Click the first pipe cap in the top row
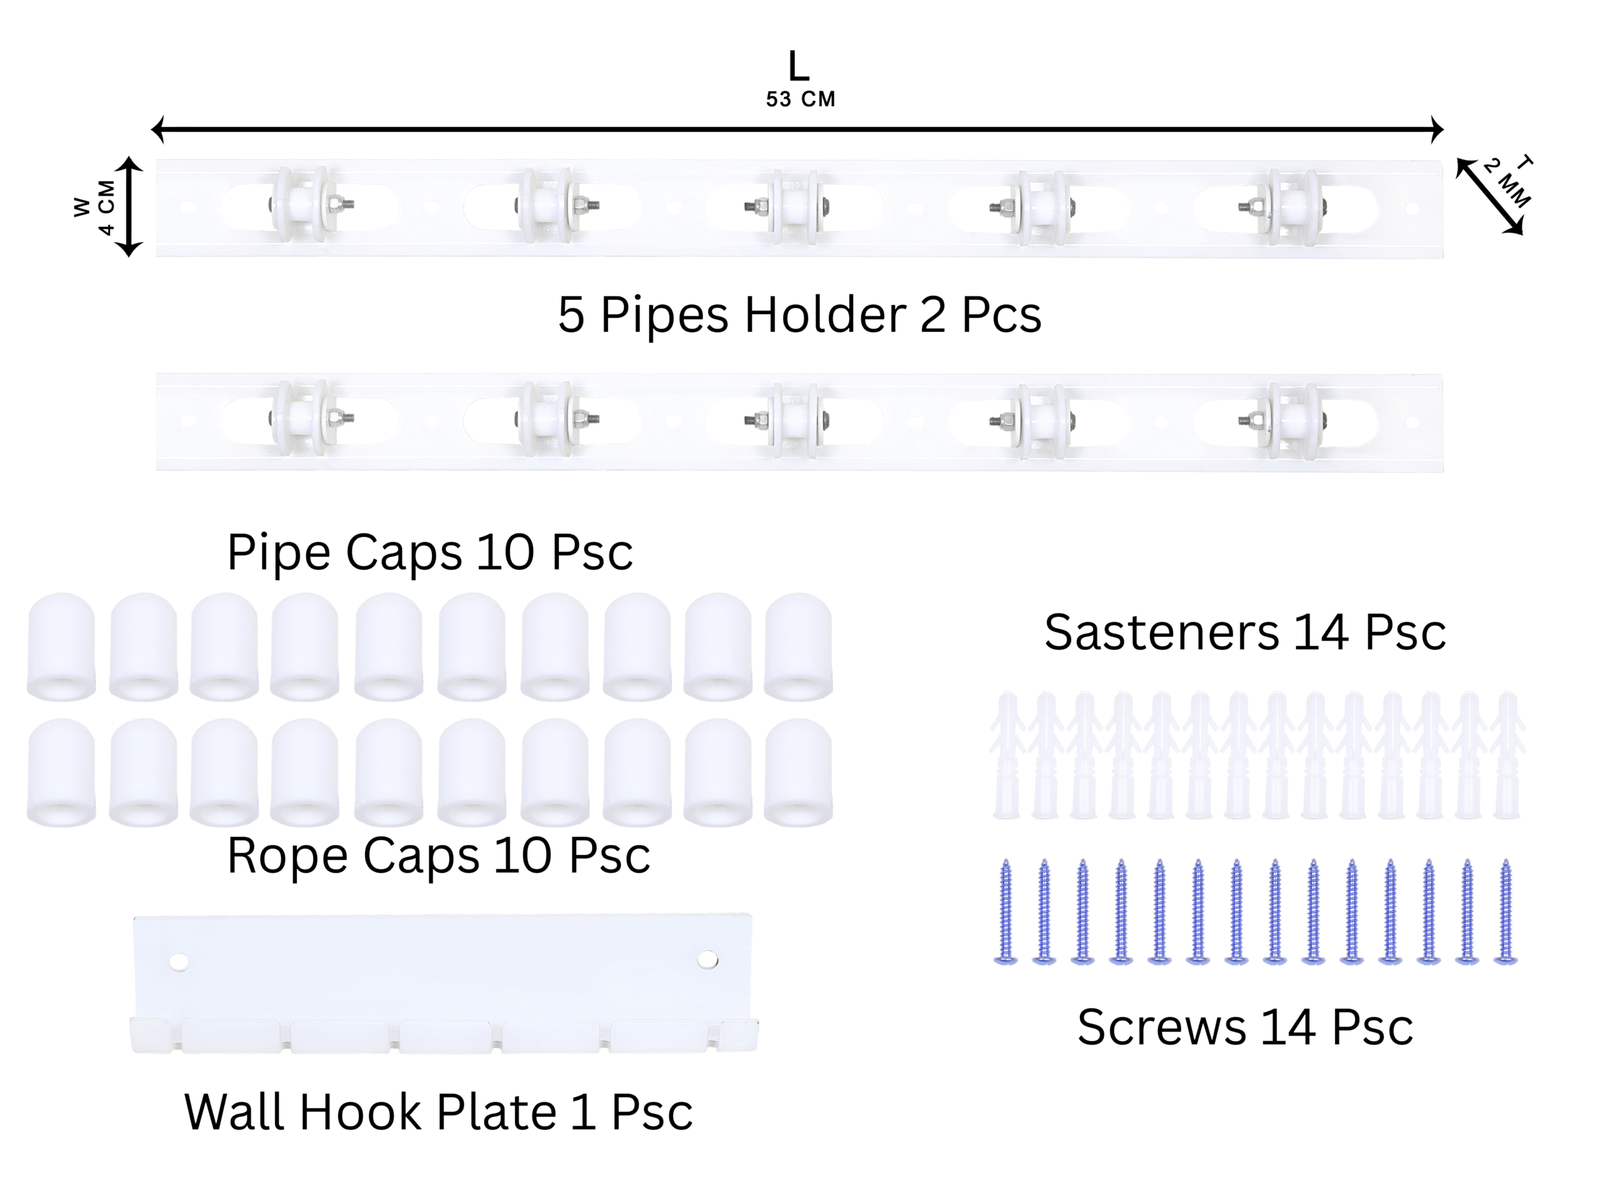The height and width of the screenshot is (1200, 1600). (x=61, y=646)
